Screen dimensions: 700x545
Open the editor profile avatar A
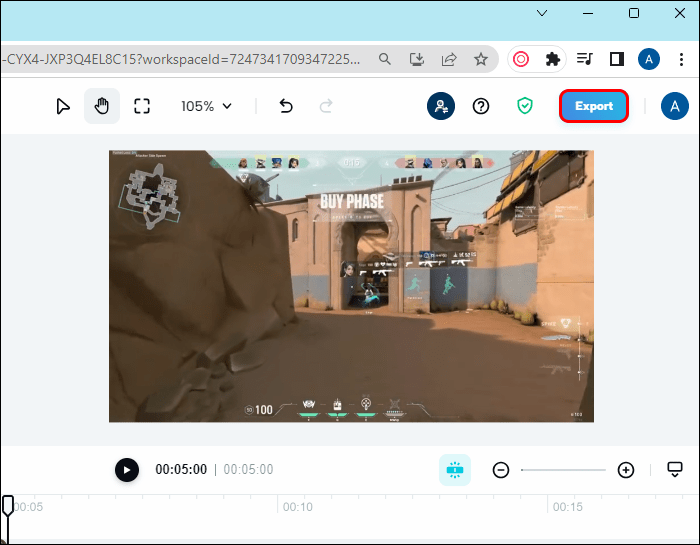point(675,106)
